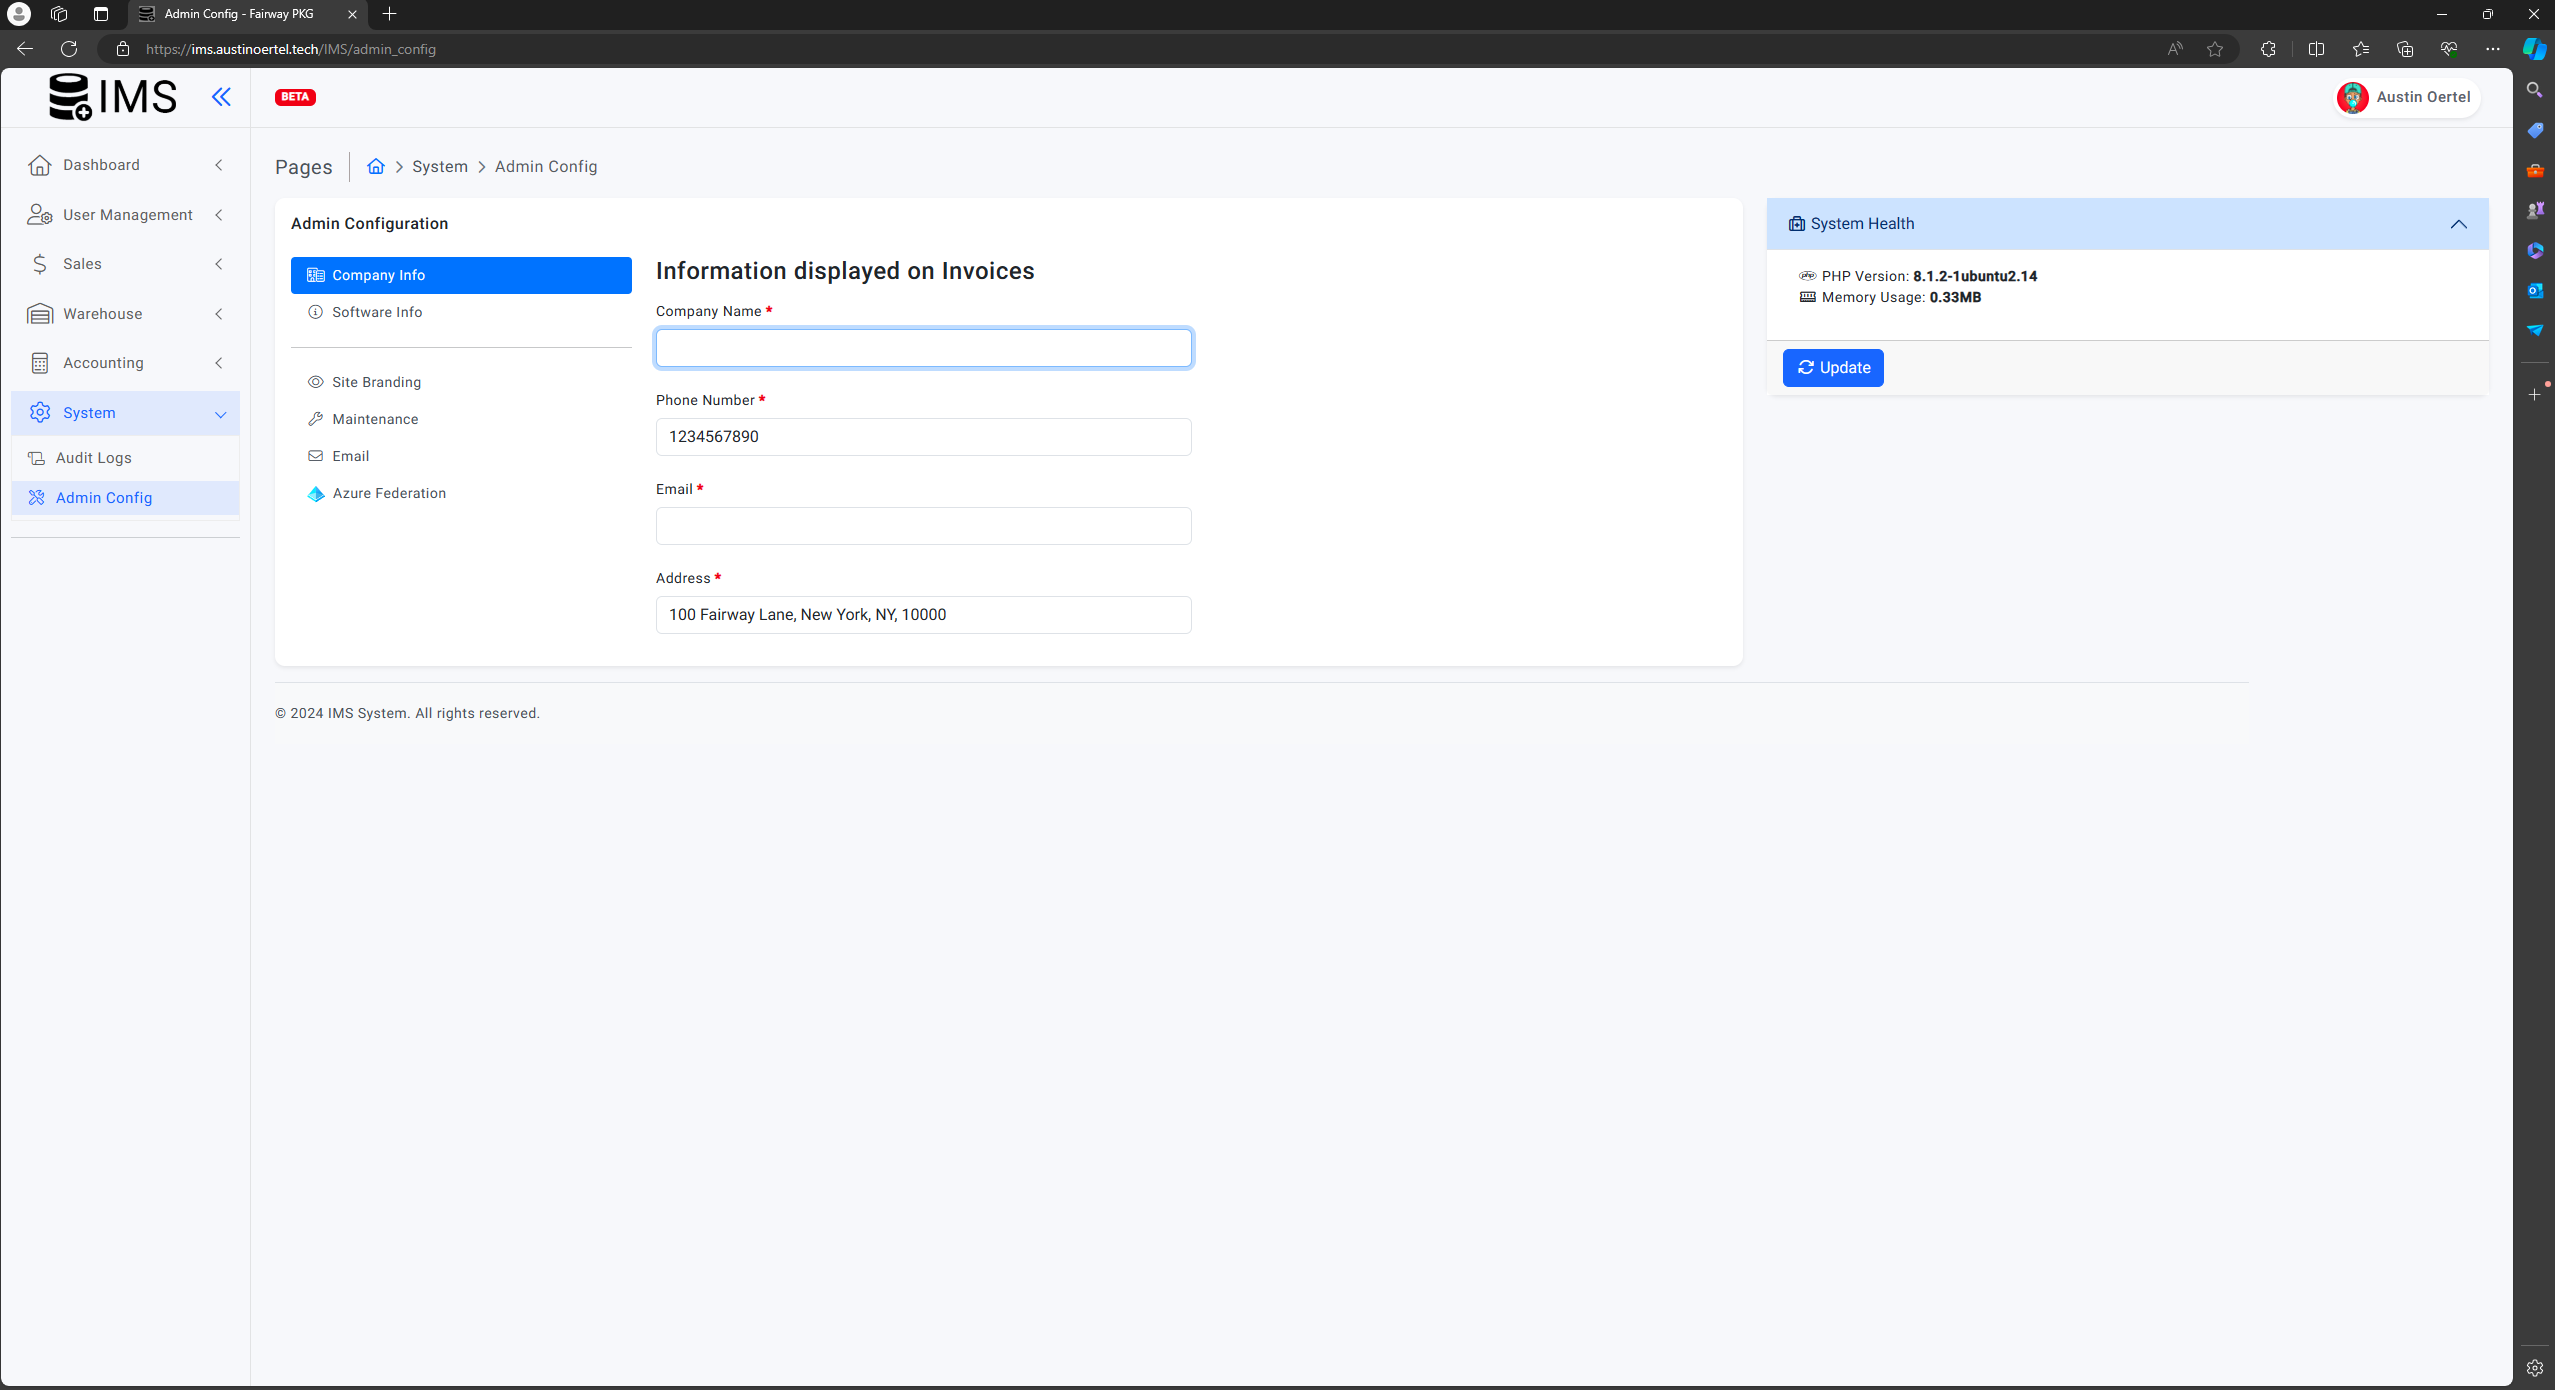Open Azure Federation settings tab
The width and height of the screenshot is (2555, 1390).
389,493
